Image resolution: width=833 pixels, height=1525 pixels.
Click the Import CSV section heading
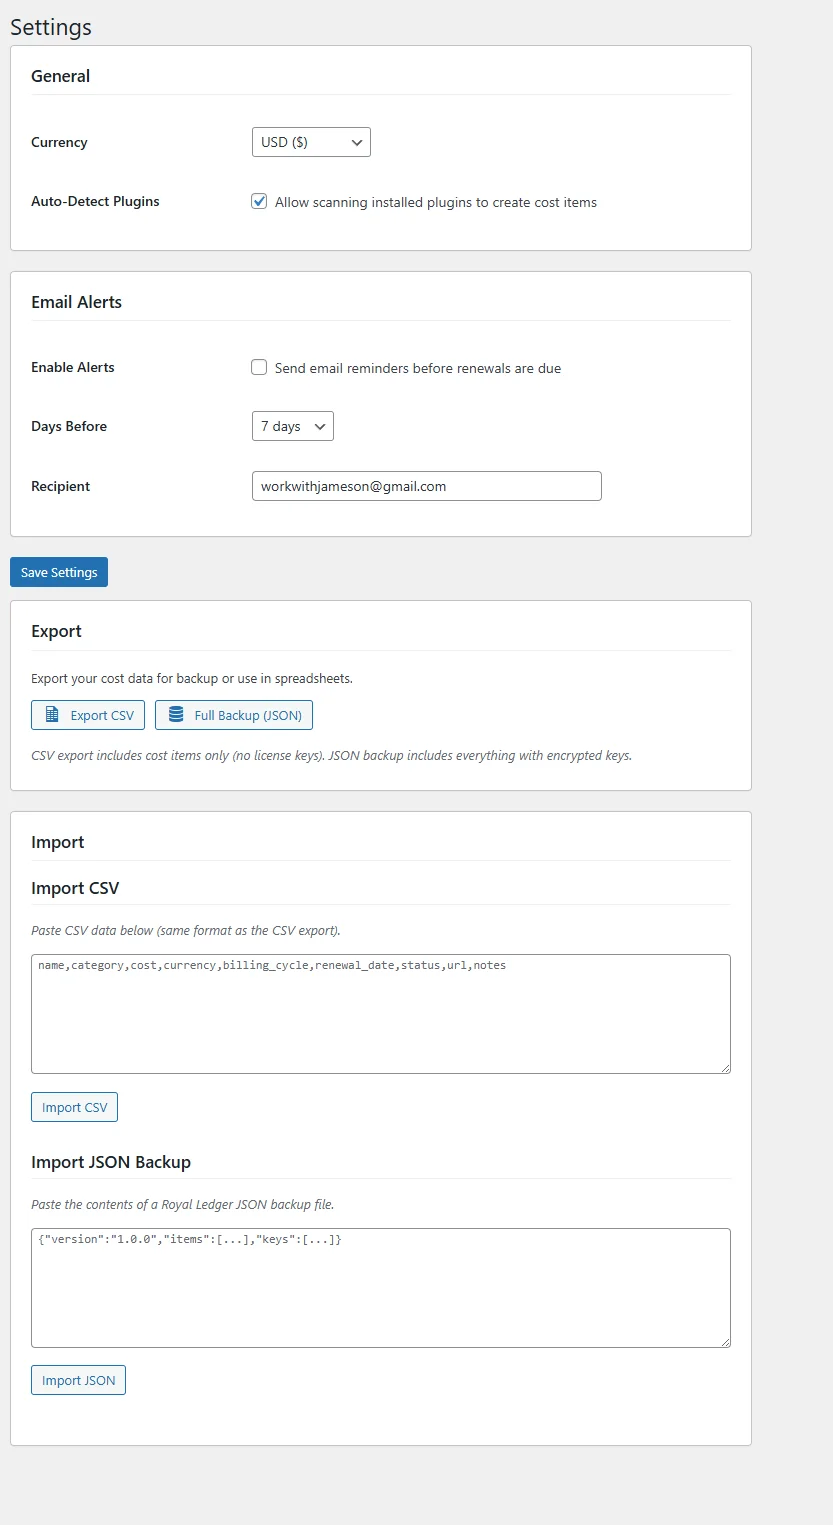(75, 888)
